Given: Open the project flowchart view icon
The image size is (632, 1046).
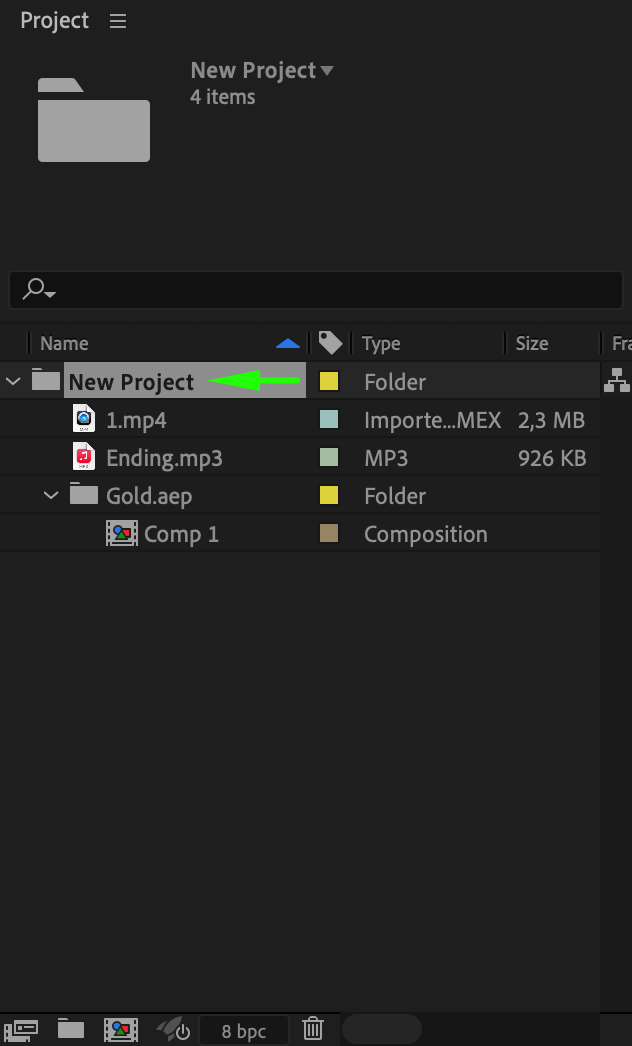Looking at the screenshot, I should point(617,381).
